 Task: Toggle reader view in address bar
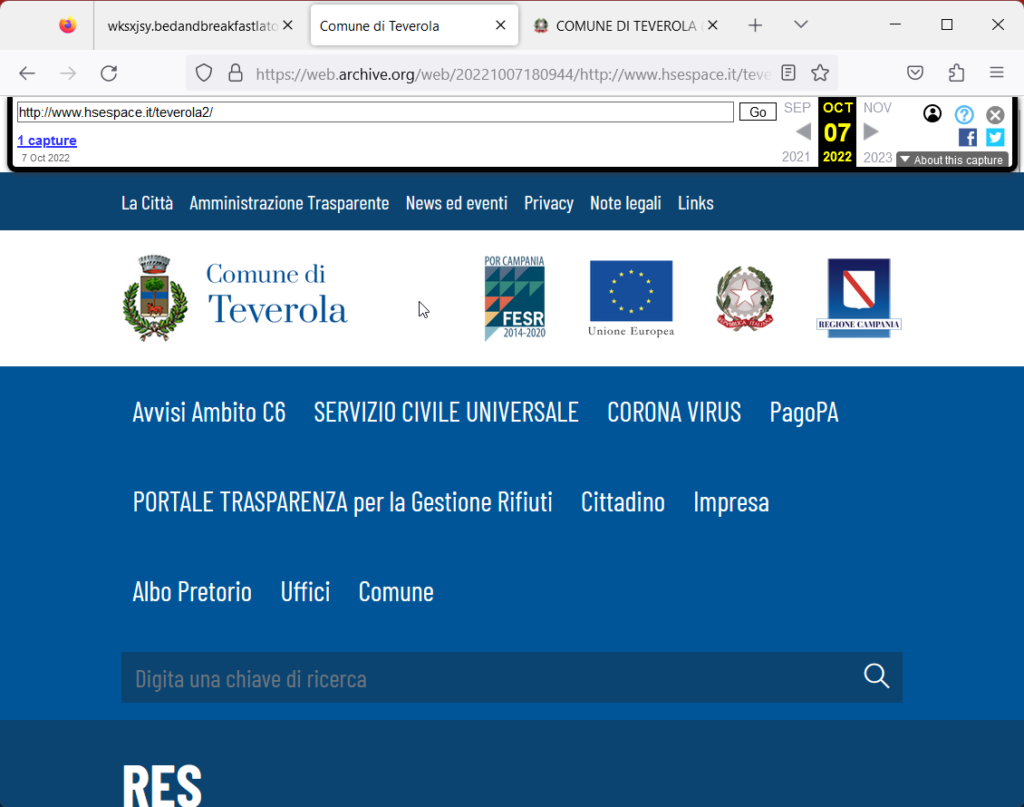[x=789, y=73]
